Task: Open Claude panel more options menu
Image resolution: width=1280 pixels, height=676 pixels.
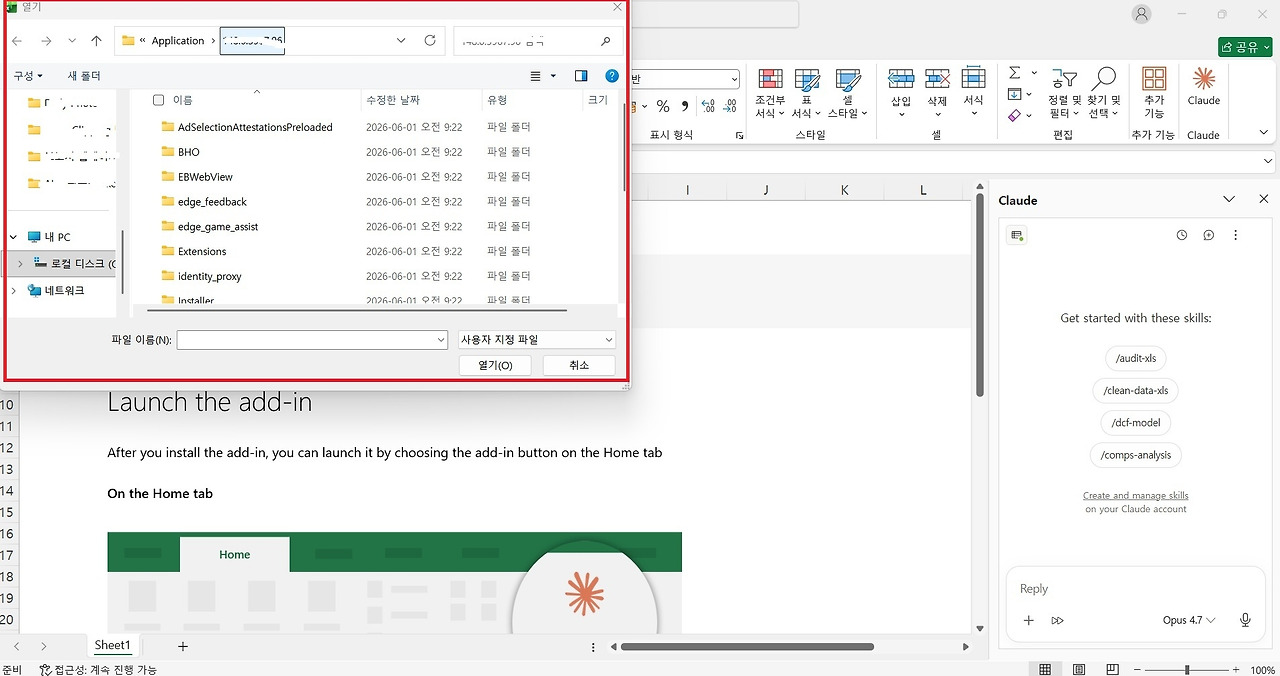Action: 1236,235
